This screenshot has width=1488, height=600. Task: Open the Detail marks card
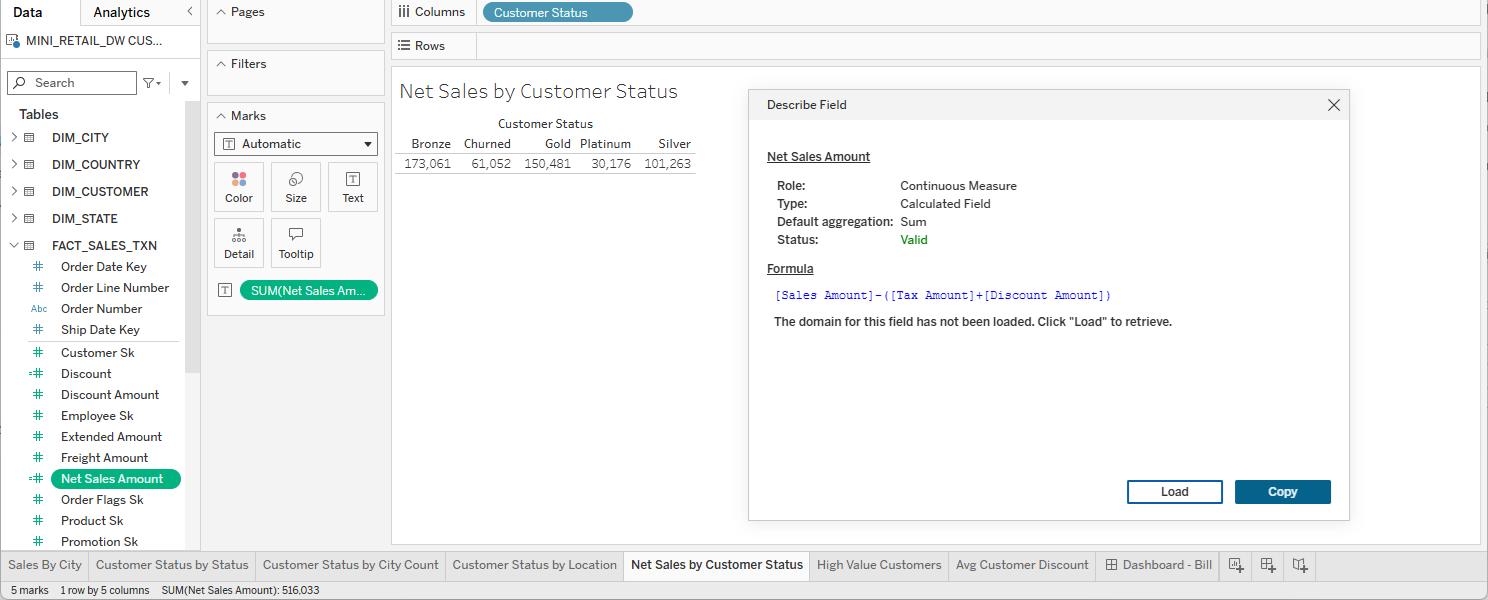239,243
